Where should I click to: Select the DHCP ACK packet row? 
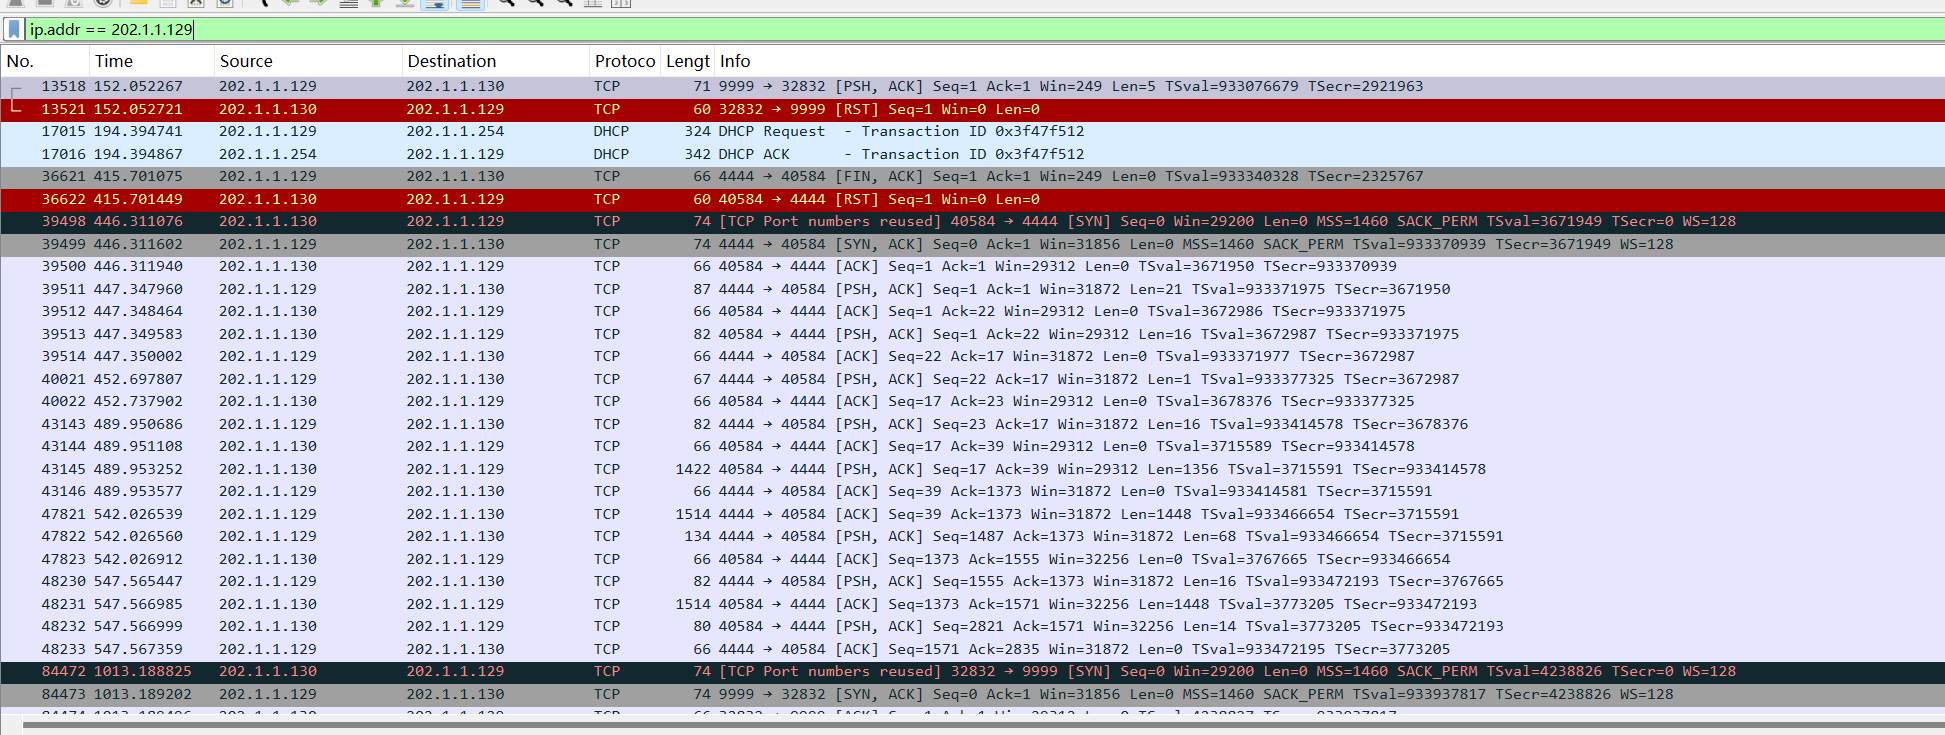972,154
